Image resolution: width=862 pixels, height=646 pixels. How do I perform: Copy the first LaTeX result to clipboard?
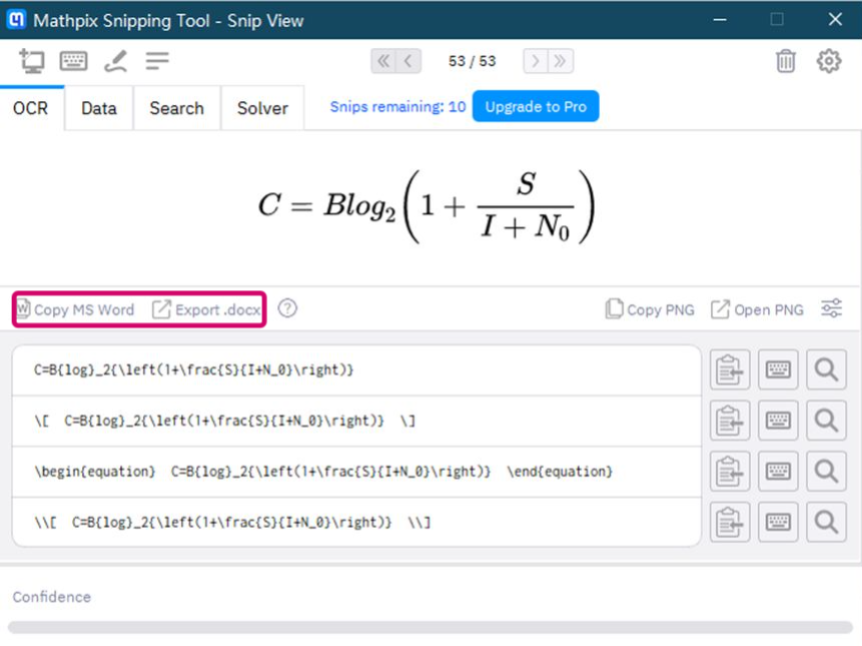click(x=729, y=368)
